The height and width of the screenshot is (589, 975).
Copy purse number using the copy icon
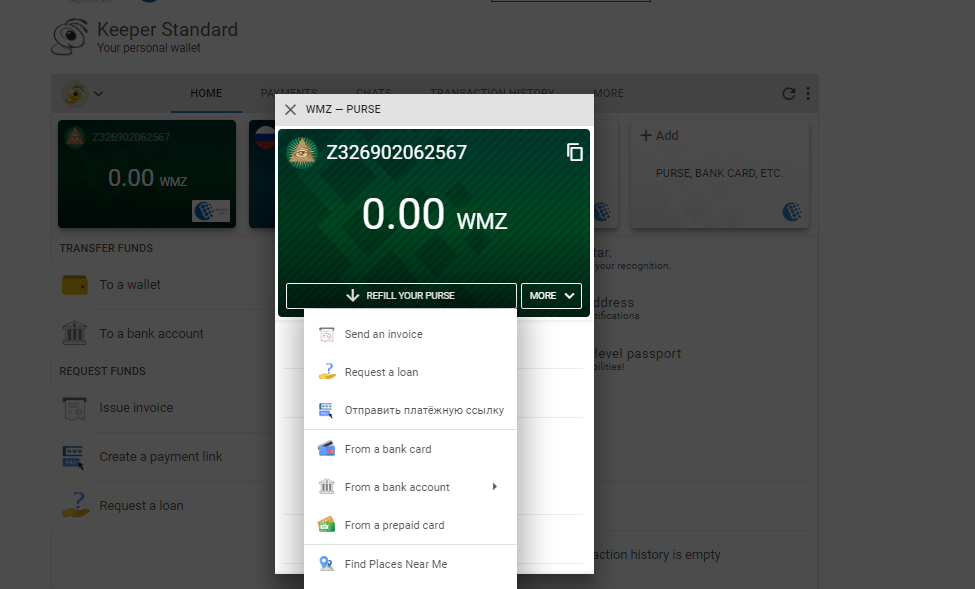click(x=574, y=152)
